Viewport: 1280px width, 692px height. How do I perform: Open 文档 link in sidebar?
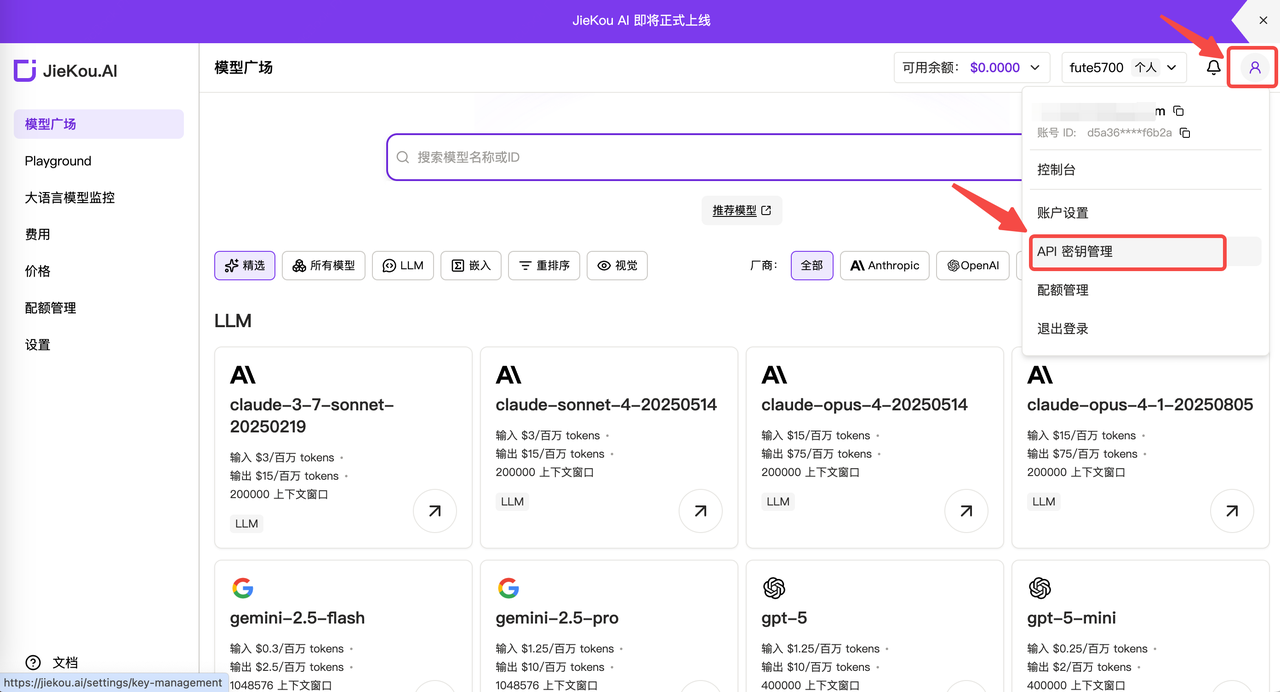[65, 662]
